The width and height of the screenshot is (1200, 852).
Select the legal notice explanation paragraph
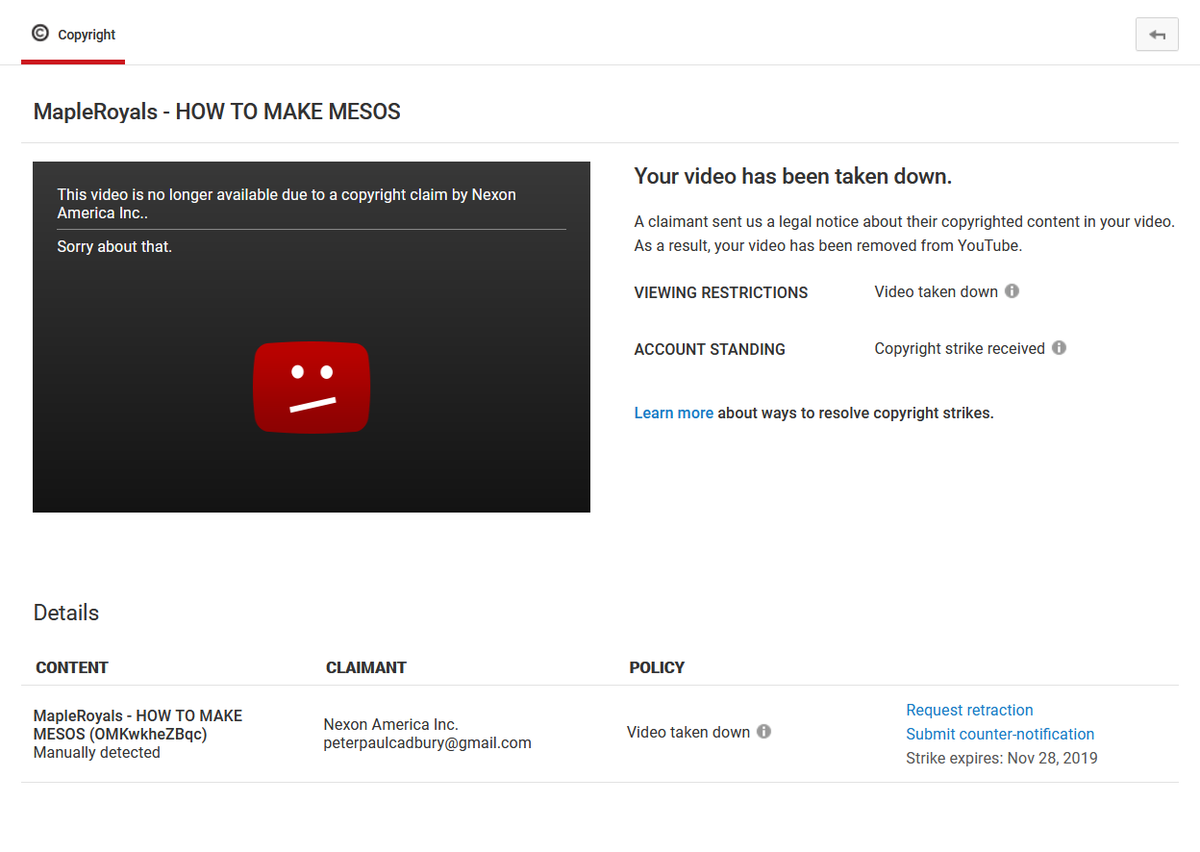click(x=904, y=234)
